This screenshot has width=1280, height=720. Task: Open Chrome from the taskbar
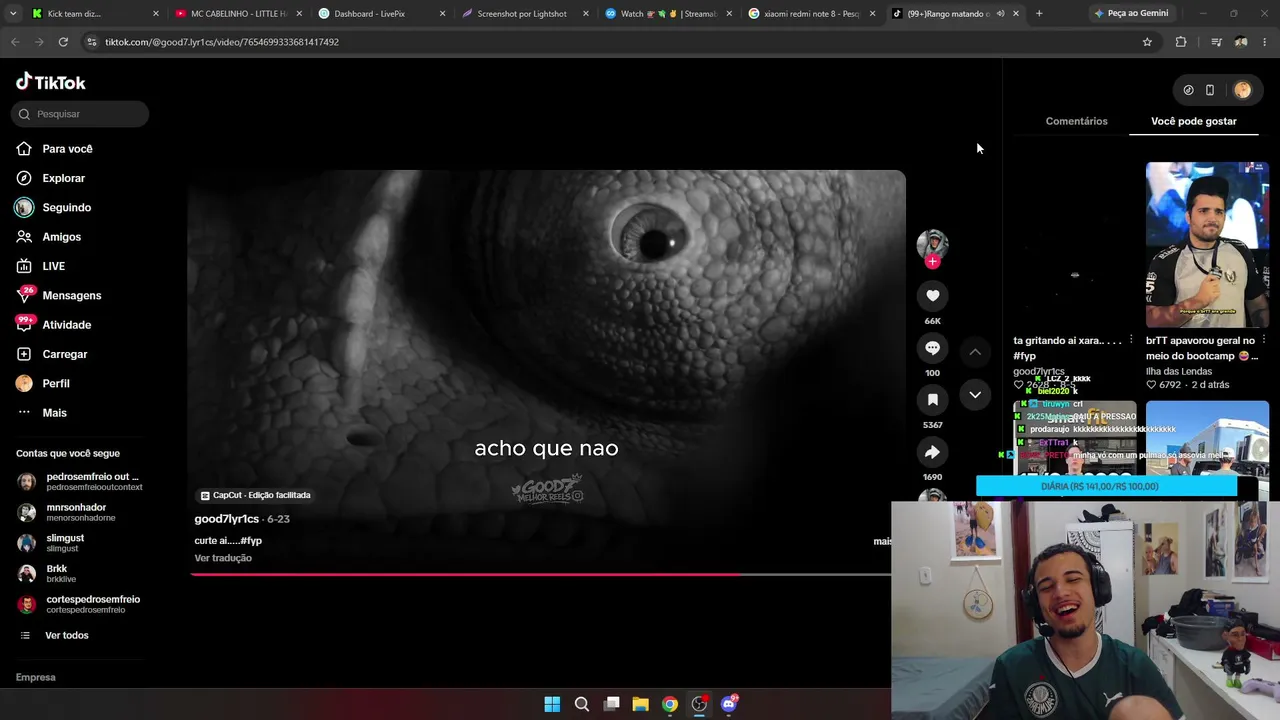[x=670, y=704]
